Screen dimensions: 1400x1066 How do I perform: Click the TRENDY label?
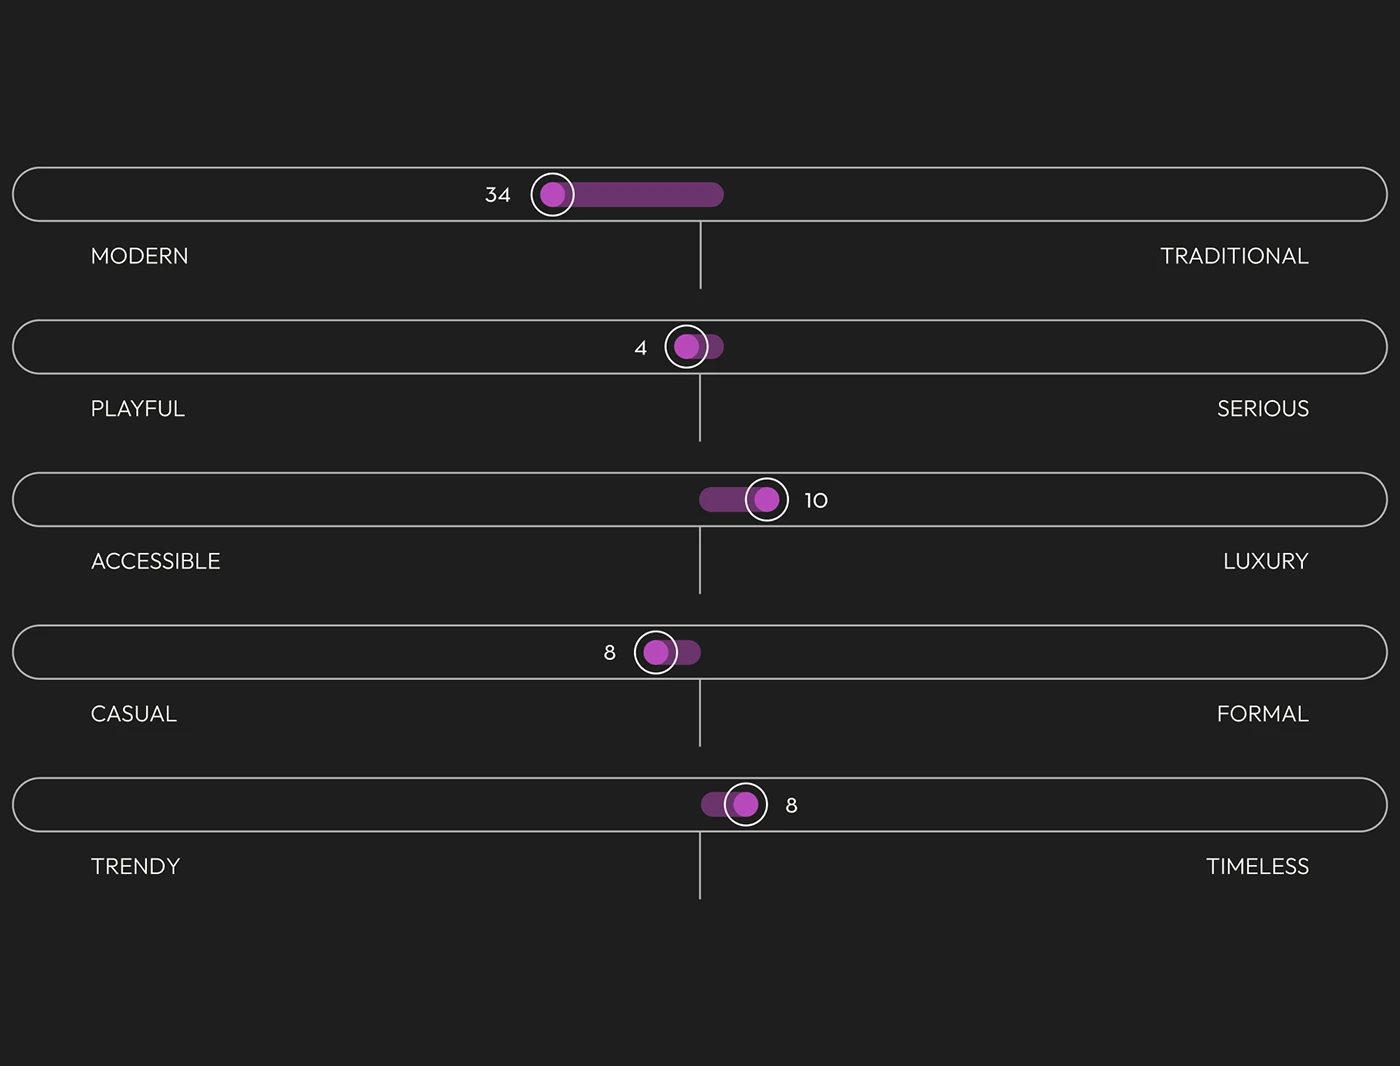[135, 866]
